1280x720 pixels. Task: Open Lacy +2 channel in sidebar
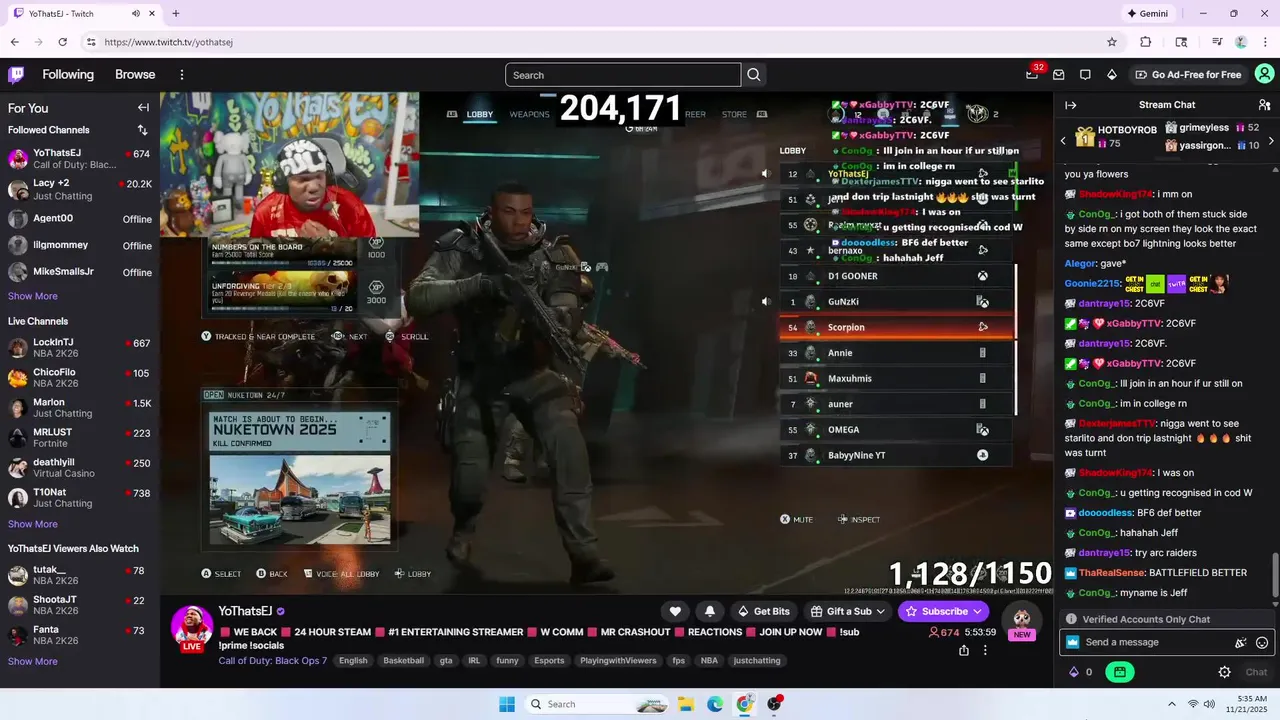pos(80,189)
